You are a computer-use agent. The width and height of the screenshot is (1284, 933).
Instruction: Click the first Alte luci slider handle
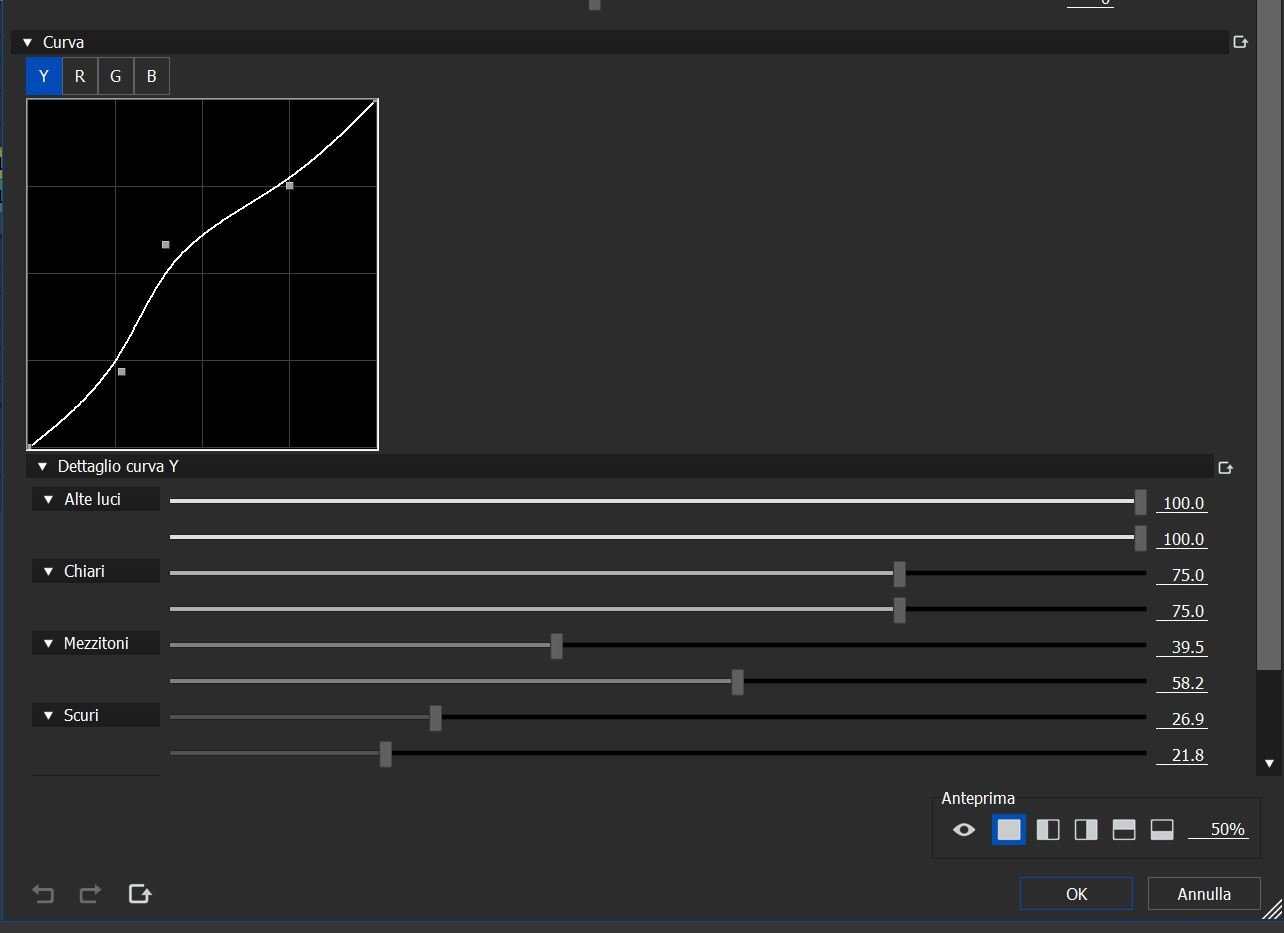pos(1140,502)
